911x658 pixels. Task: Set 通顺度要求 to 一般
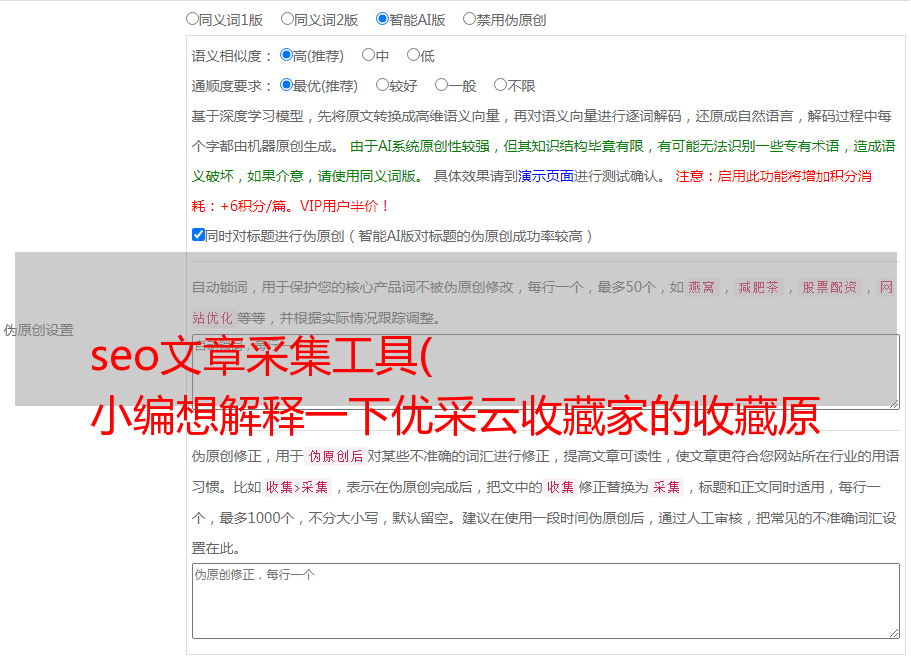coord(442,85)
